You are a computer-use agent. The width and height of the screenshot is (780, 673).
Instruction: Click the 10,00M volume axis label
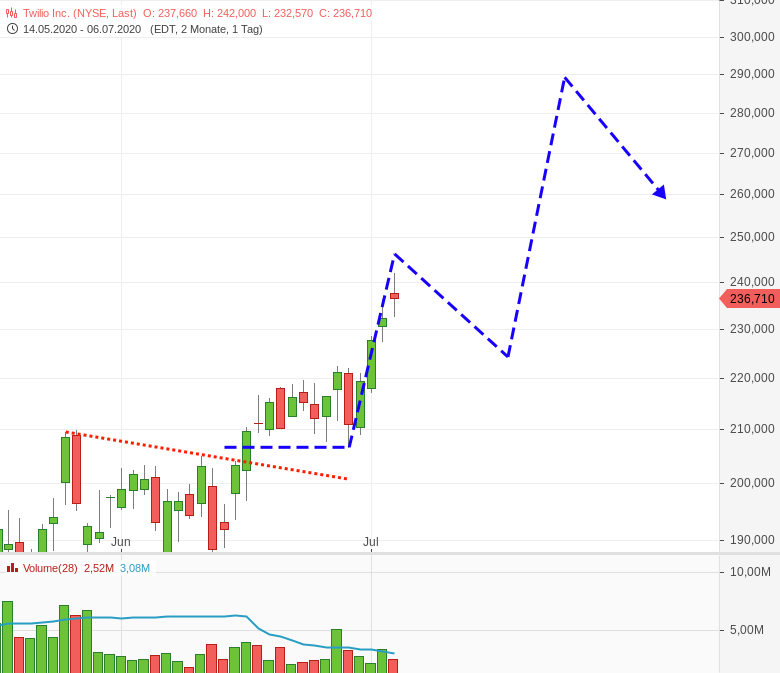click(x=750, y=572)
